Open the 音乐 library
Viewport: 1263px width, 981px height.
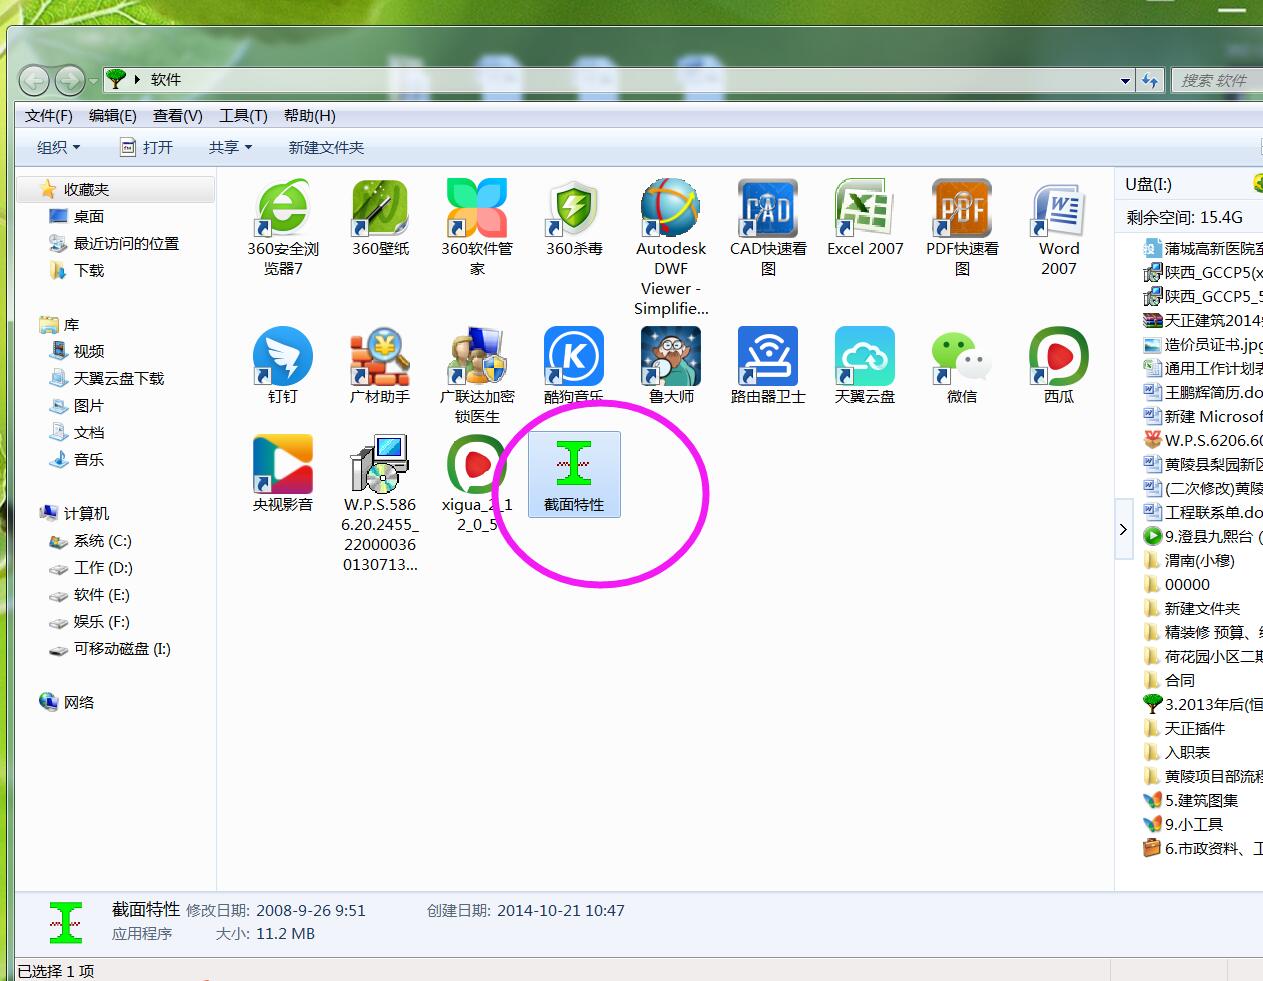tap(88, 459)
